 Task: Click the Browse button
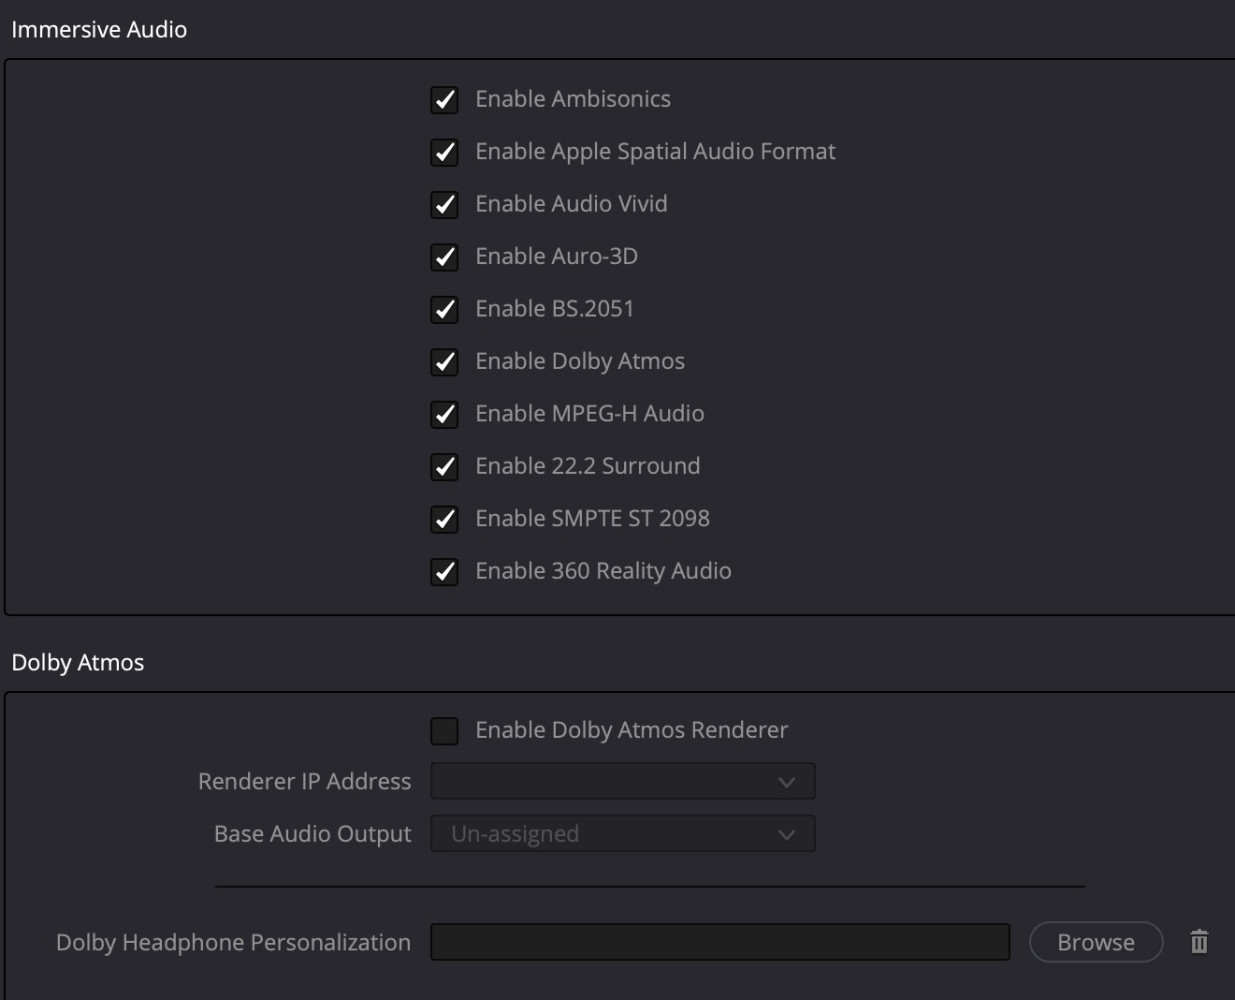[x=1096, y=942]
